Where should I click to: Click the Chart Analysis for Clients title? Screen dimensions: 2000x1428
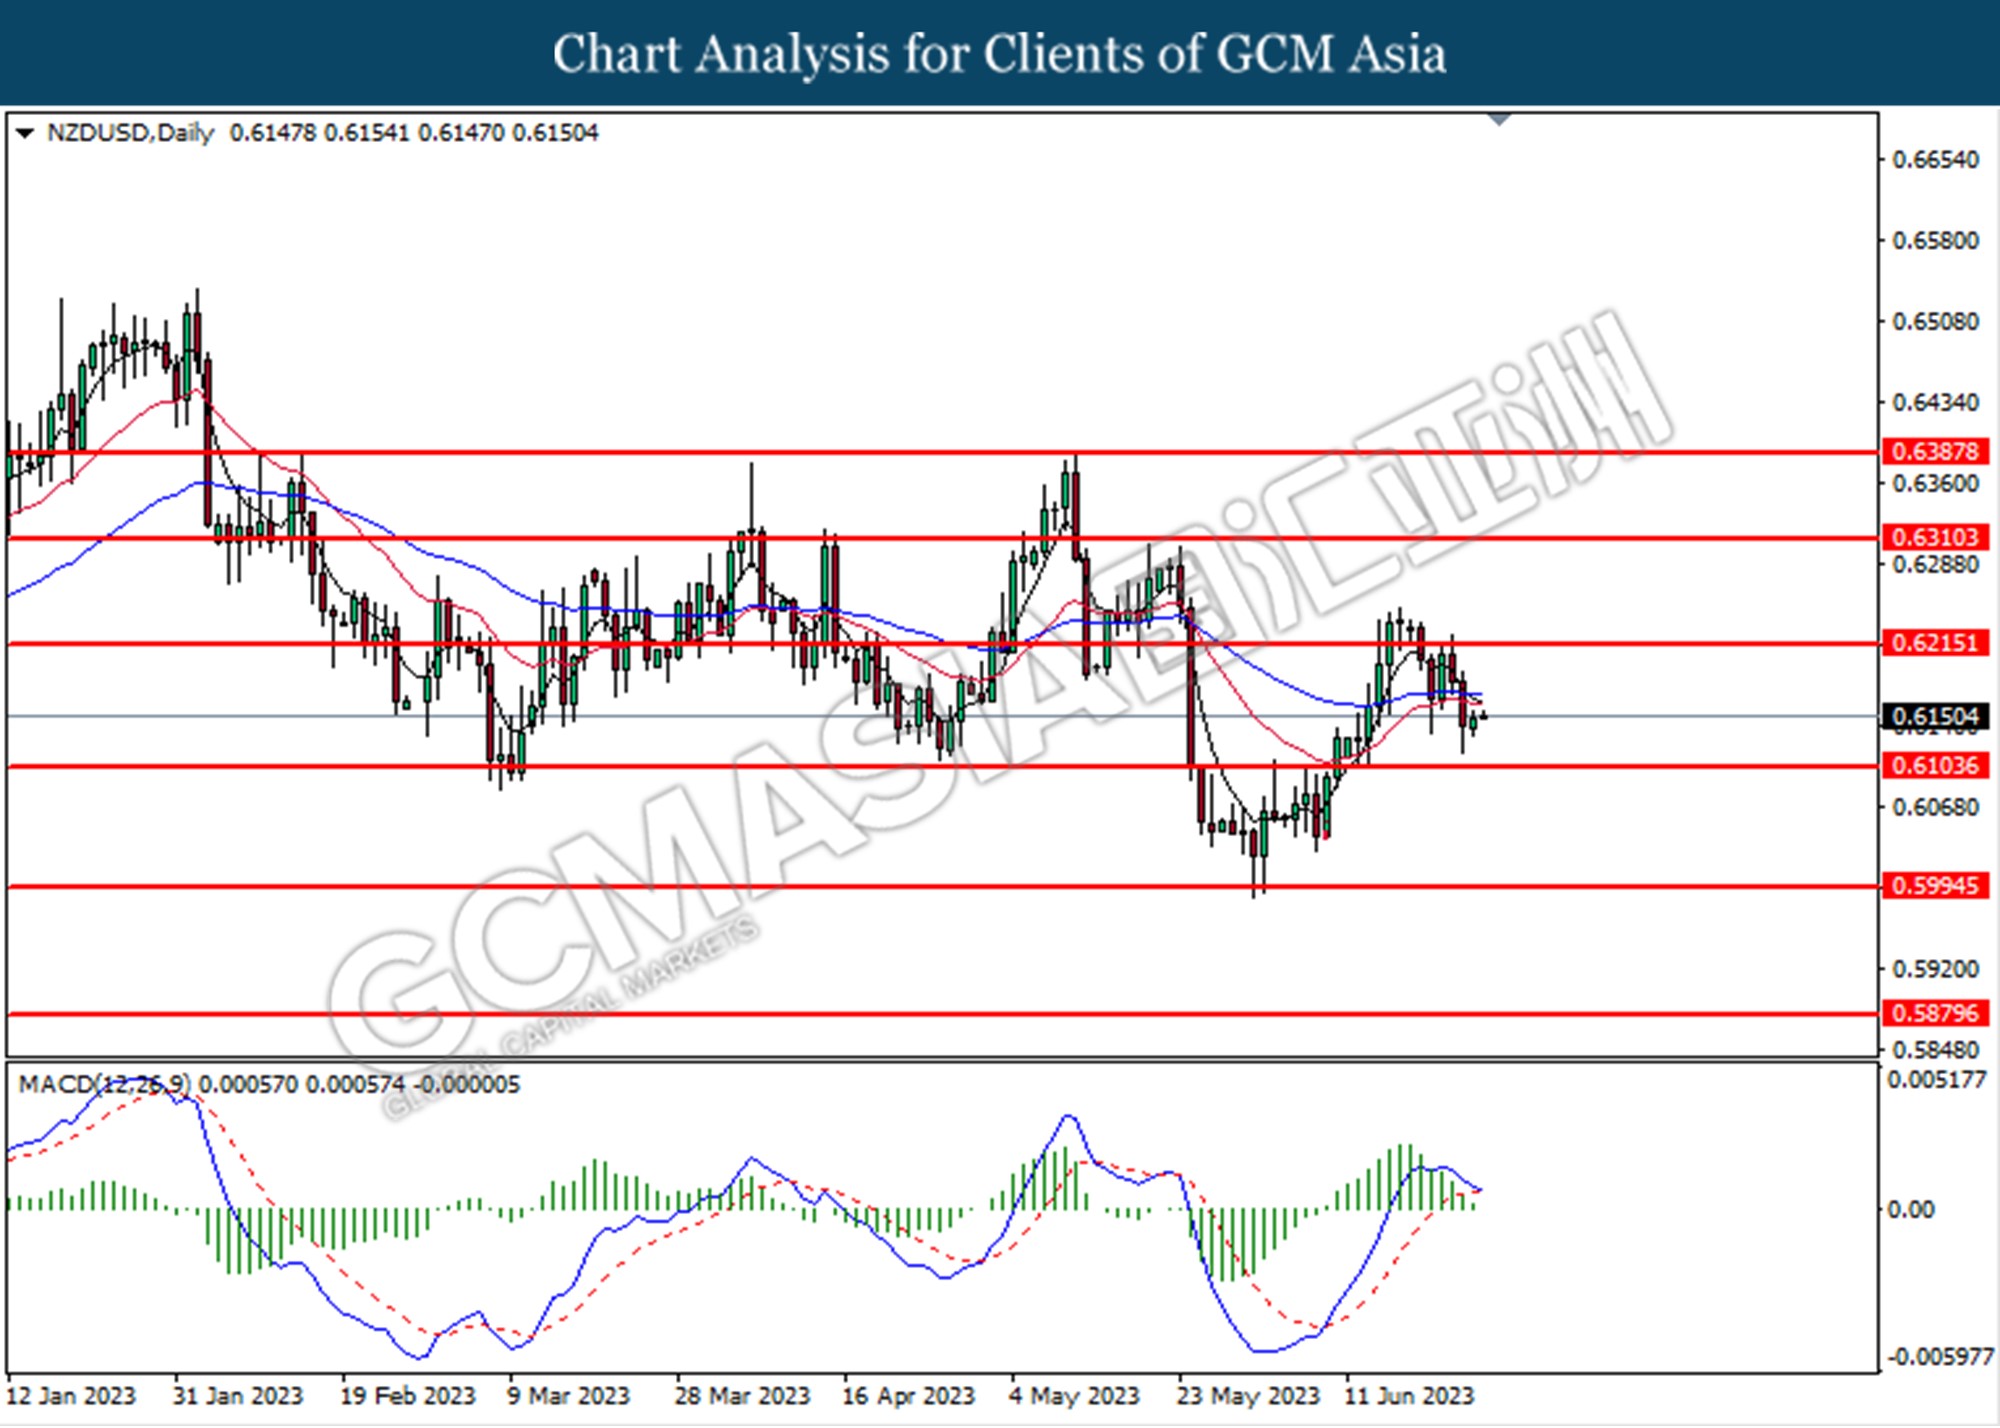coord(1000,53)
